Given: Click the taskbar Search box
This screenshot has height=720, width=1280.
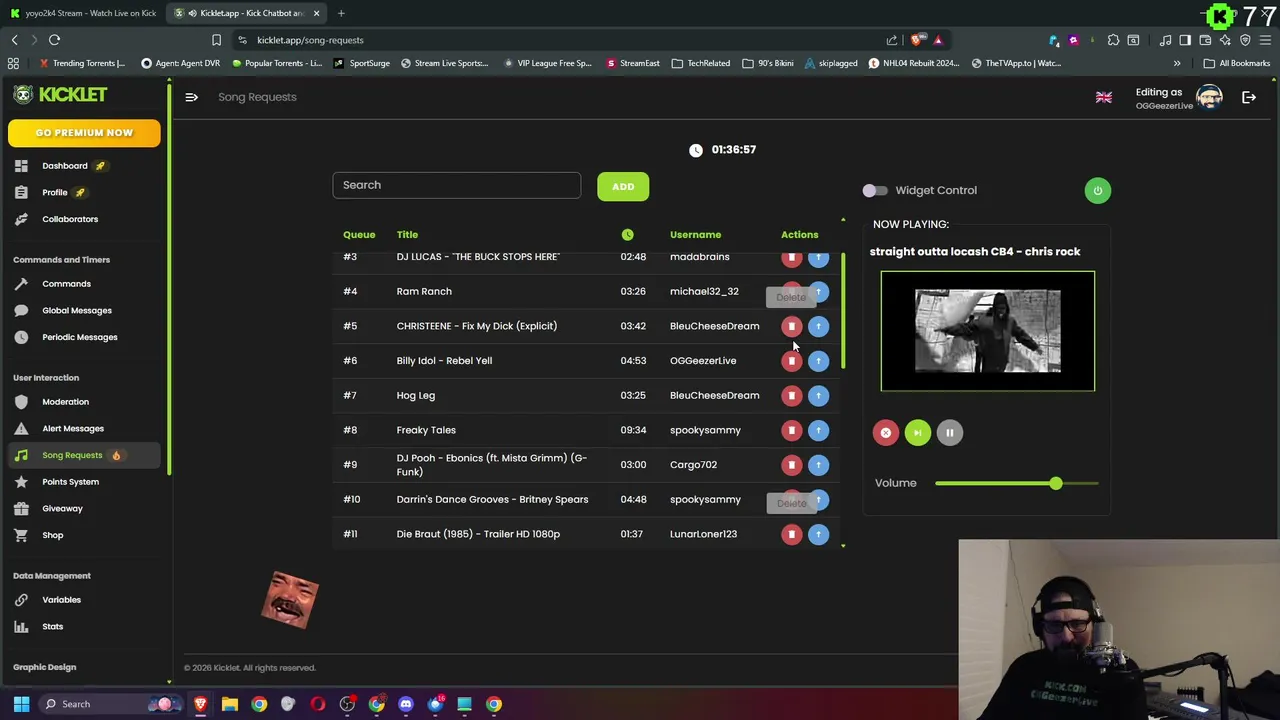Looking at the screenshot, I should pyautogui.click(x=110, y=704).
